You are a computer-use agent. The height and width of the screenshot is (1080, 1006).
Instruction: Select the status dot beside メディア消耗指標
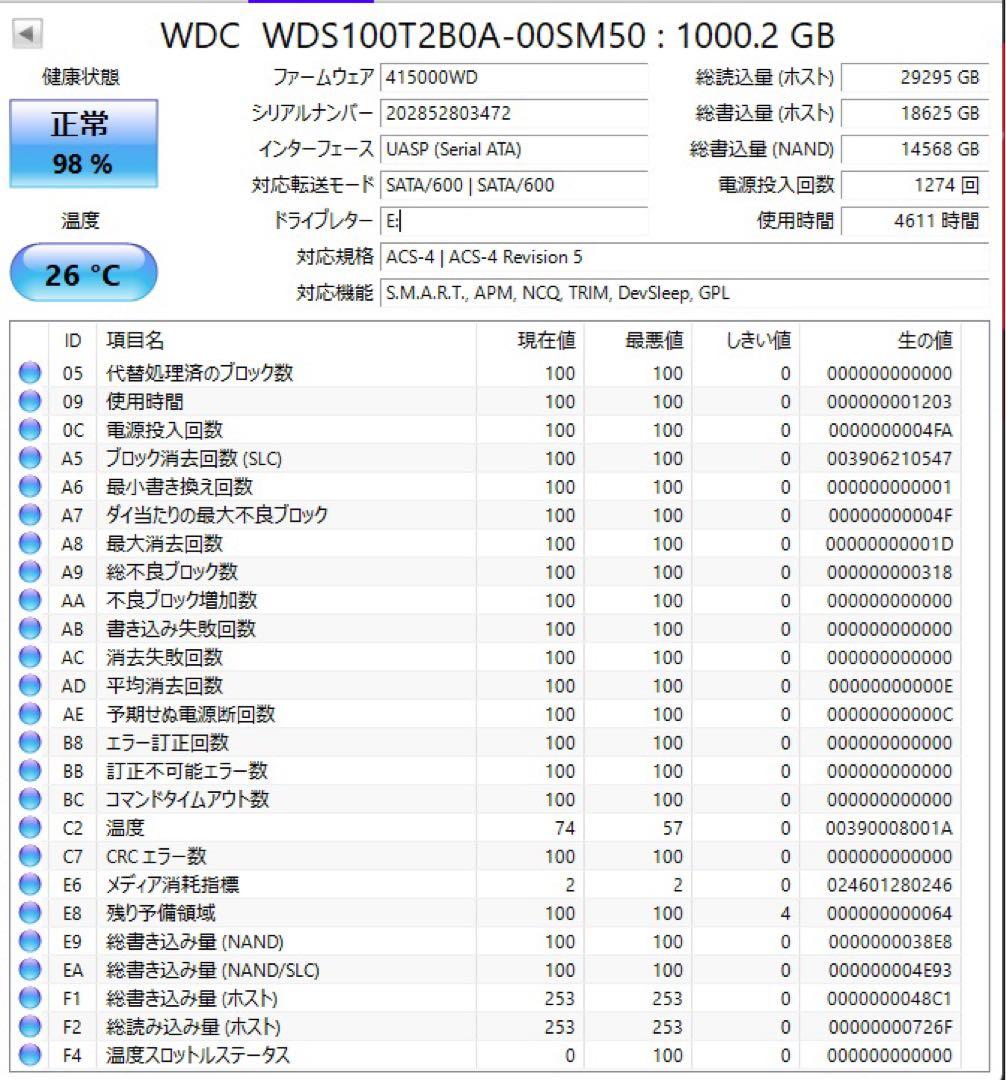pyautogui.click(x=29, y=885)
